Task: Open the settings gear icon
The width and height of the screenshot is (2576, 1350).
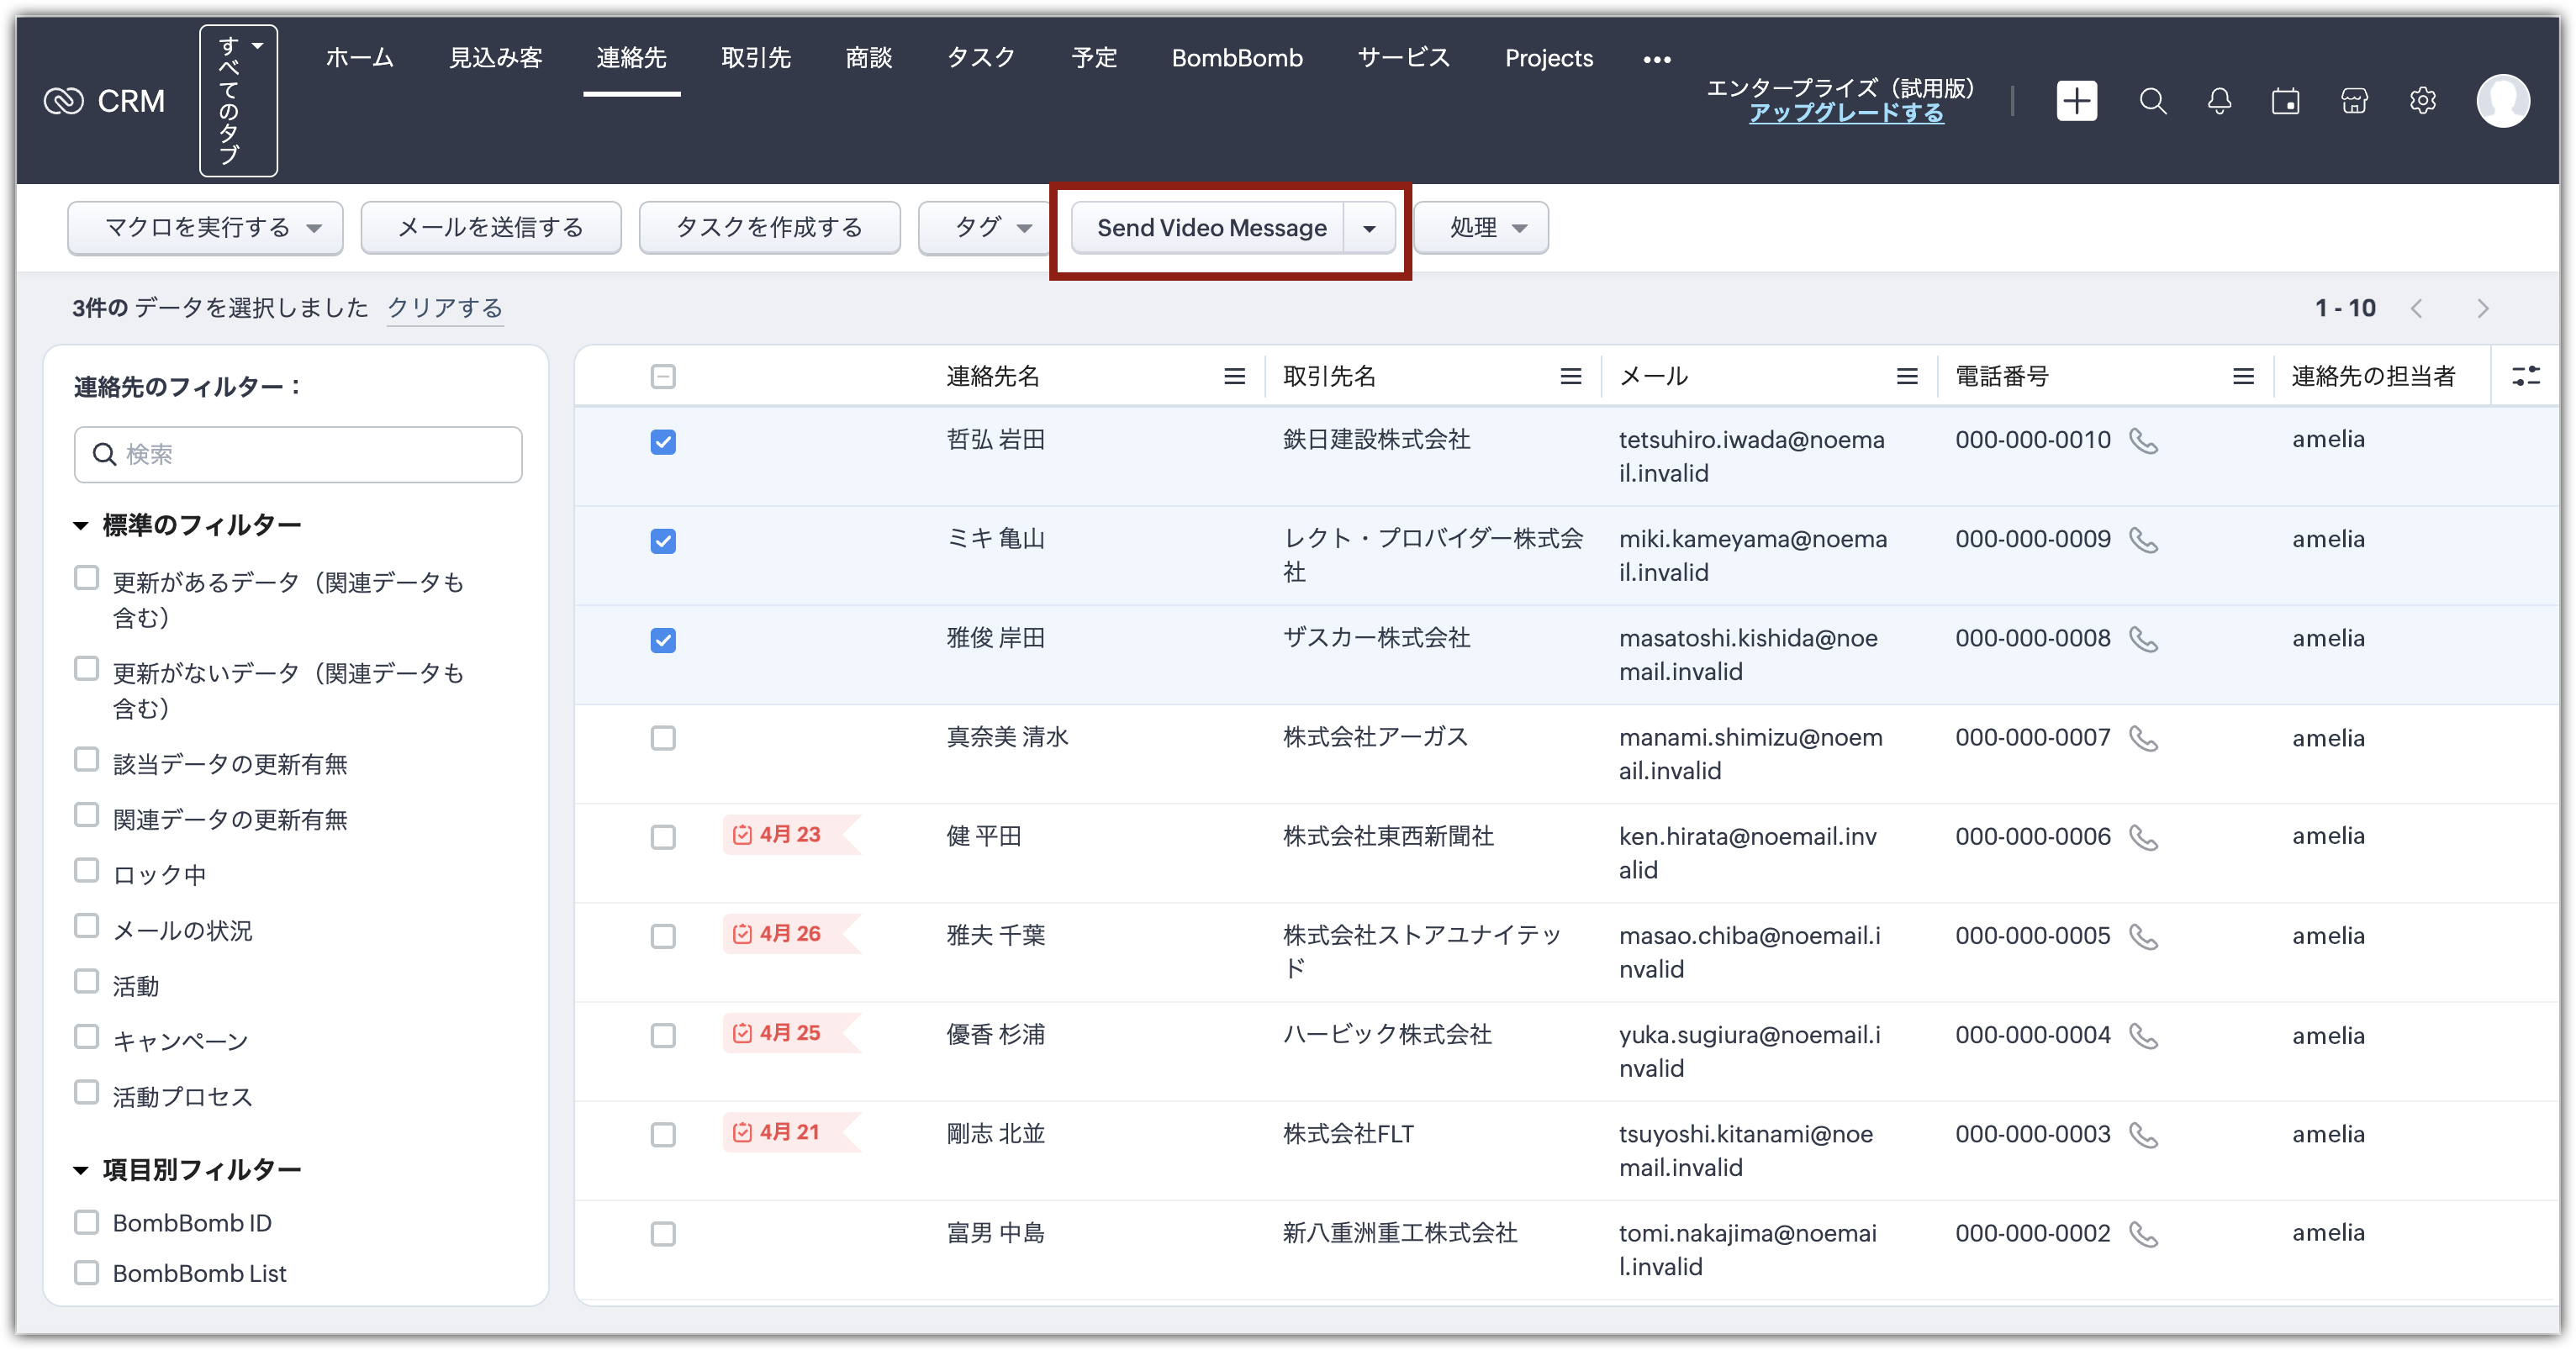Action: pos(2422,101)
